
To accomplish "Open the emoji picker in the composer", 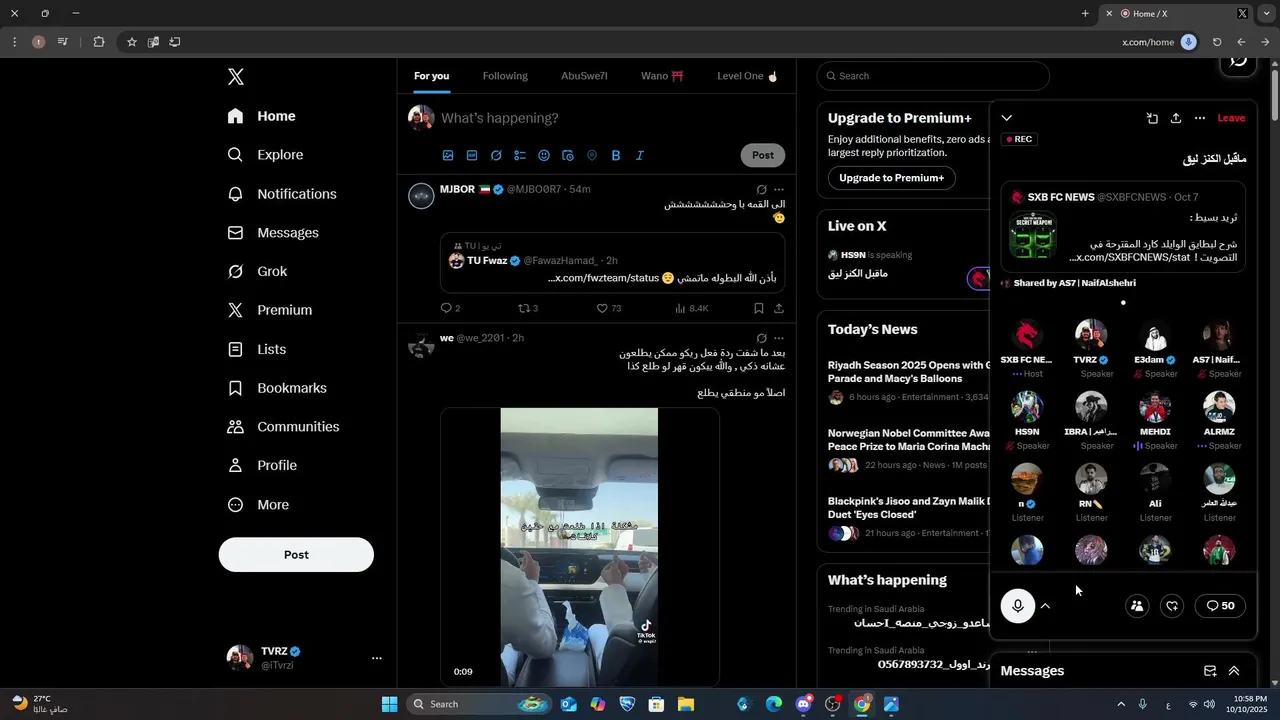I will click(544, 155).
